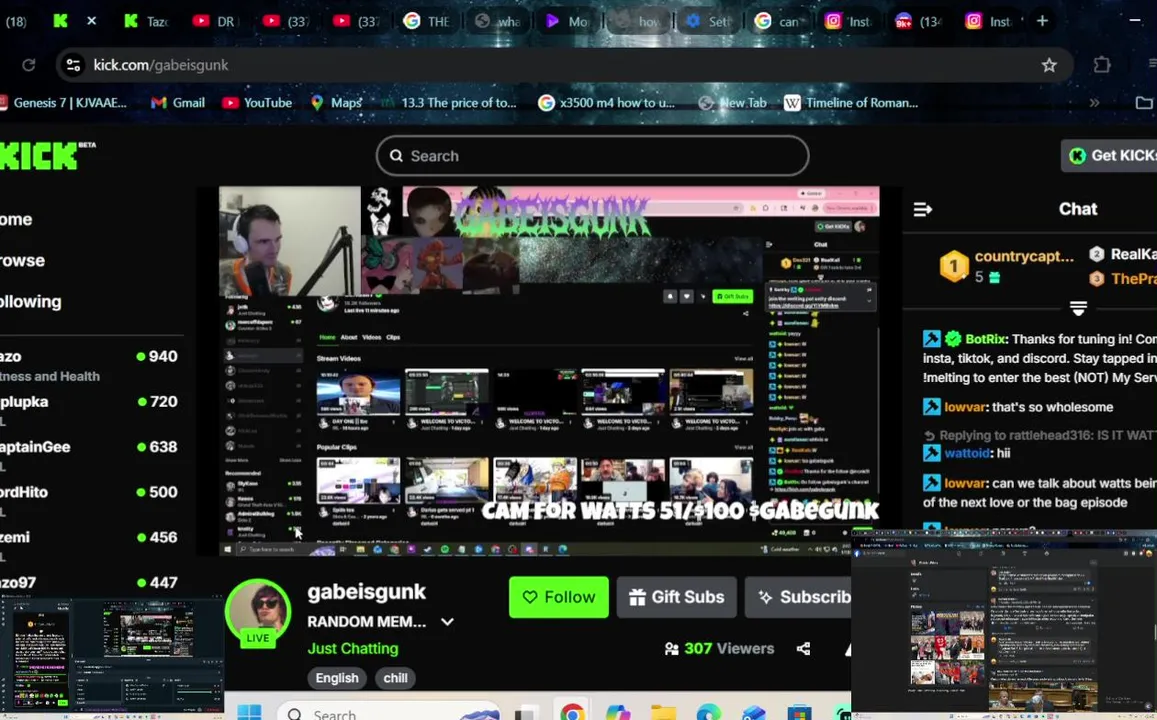
Task: Switch to the (134 tab
Action: pyautogui.click(x=919, y=21)
